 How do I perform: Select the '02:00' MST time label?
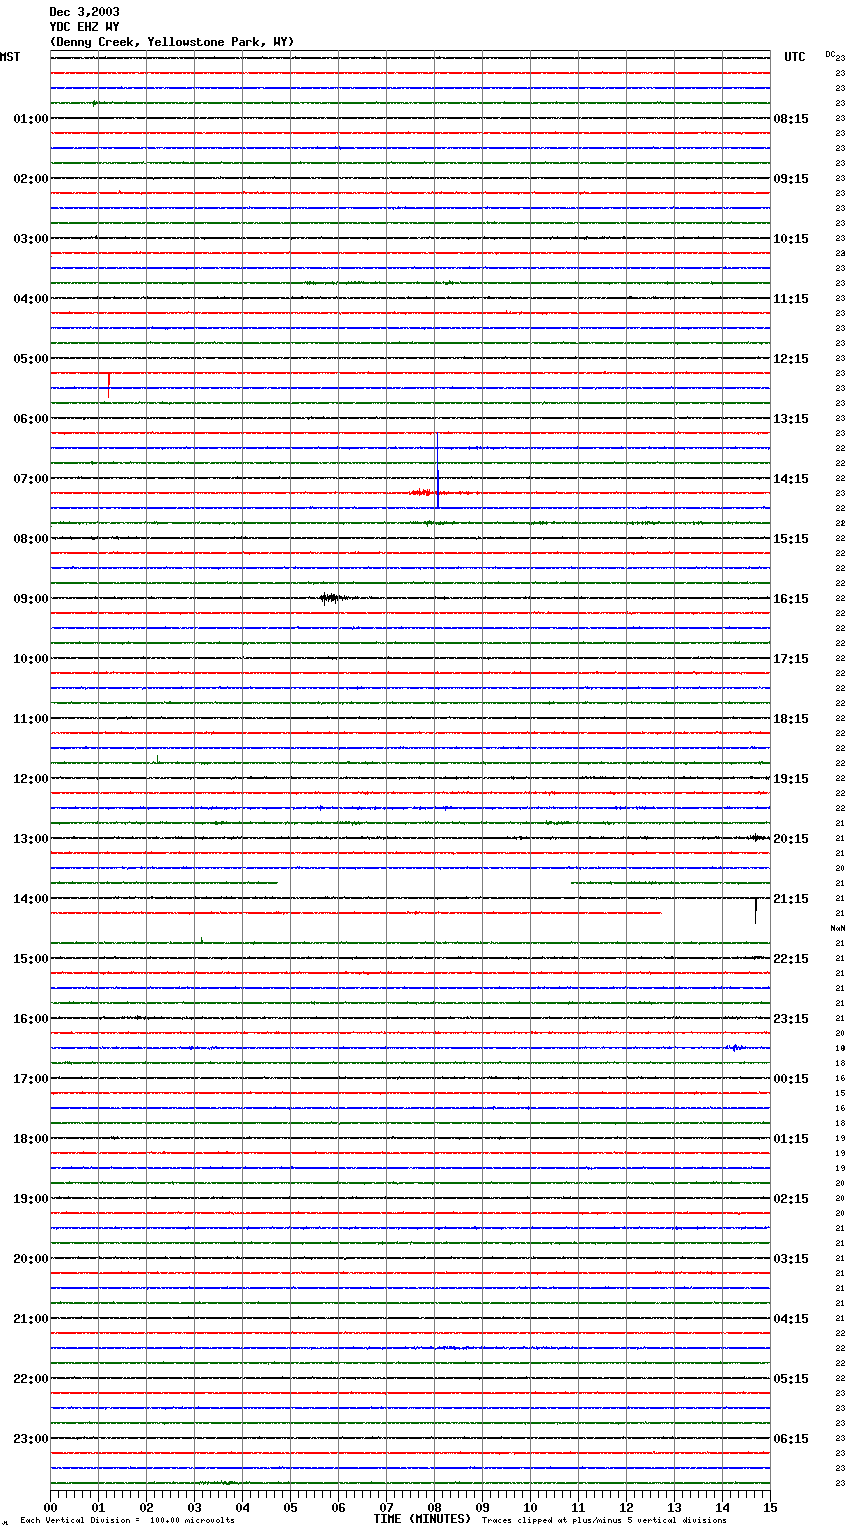(31, 179)
